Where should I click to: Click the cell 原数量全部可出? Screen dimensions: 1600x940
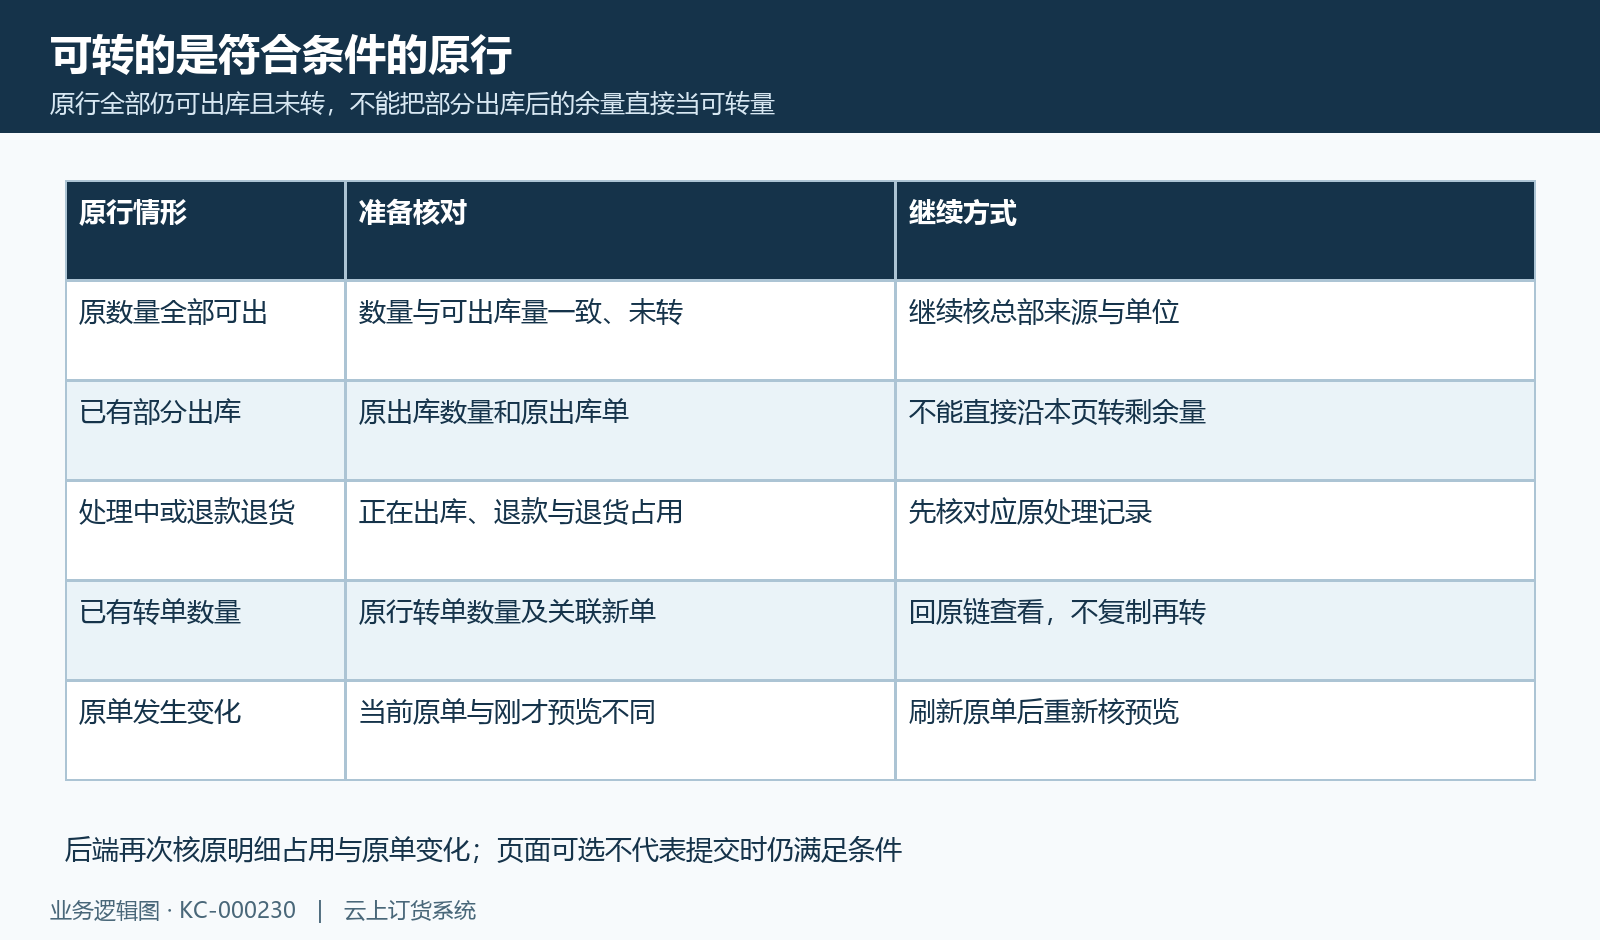(x=206, y=331)
